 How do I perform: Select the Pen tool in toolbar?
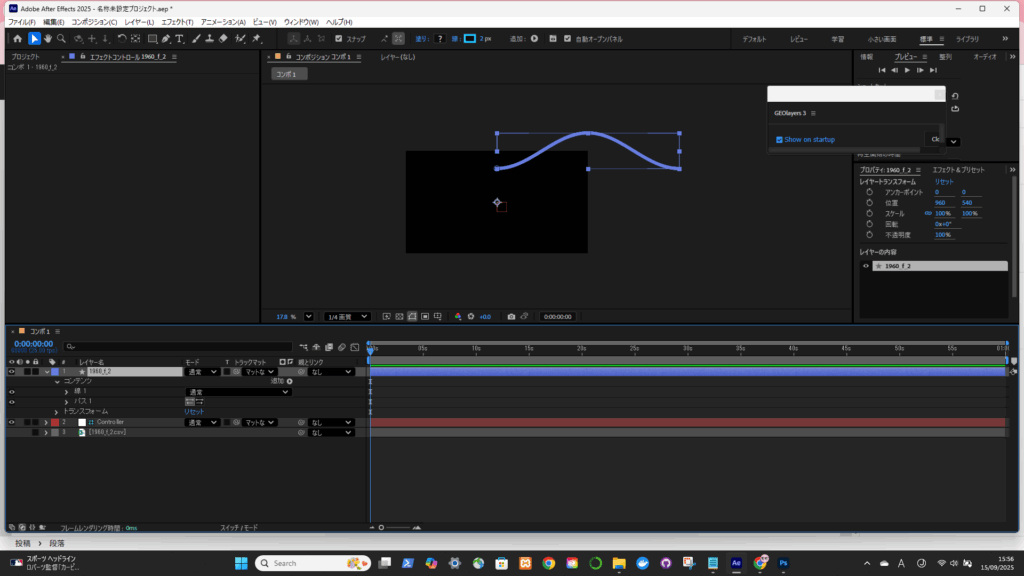(166, 39)
